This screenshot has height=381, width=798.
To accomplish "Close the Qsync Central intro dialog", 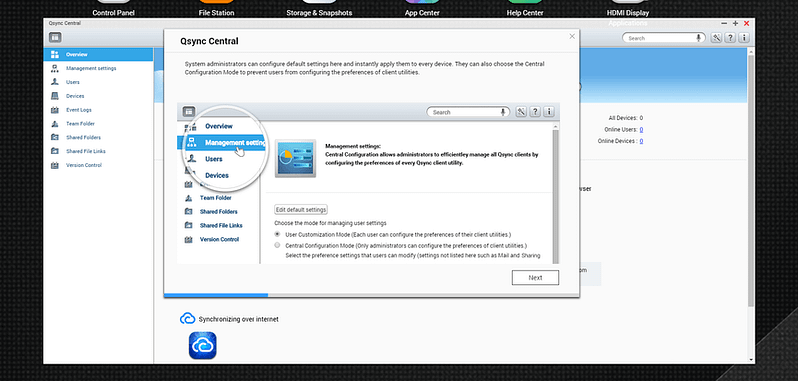I will tap(572, 36).
